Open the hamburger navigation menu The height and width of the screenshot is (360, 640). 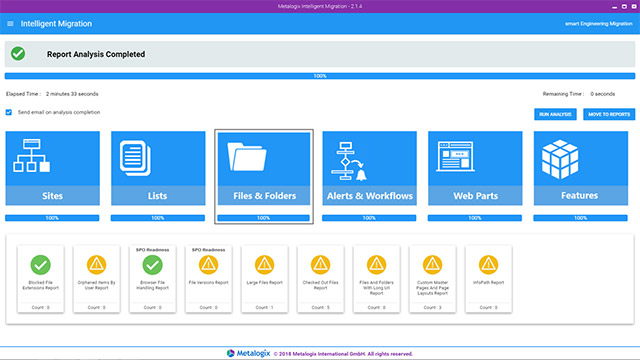(10, 24)
